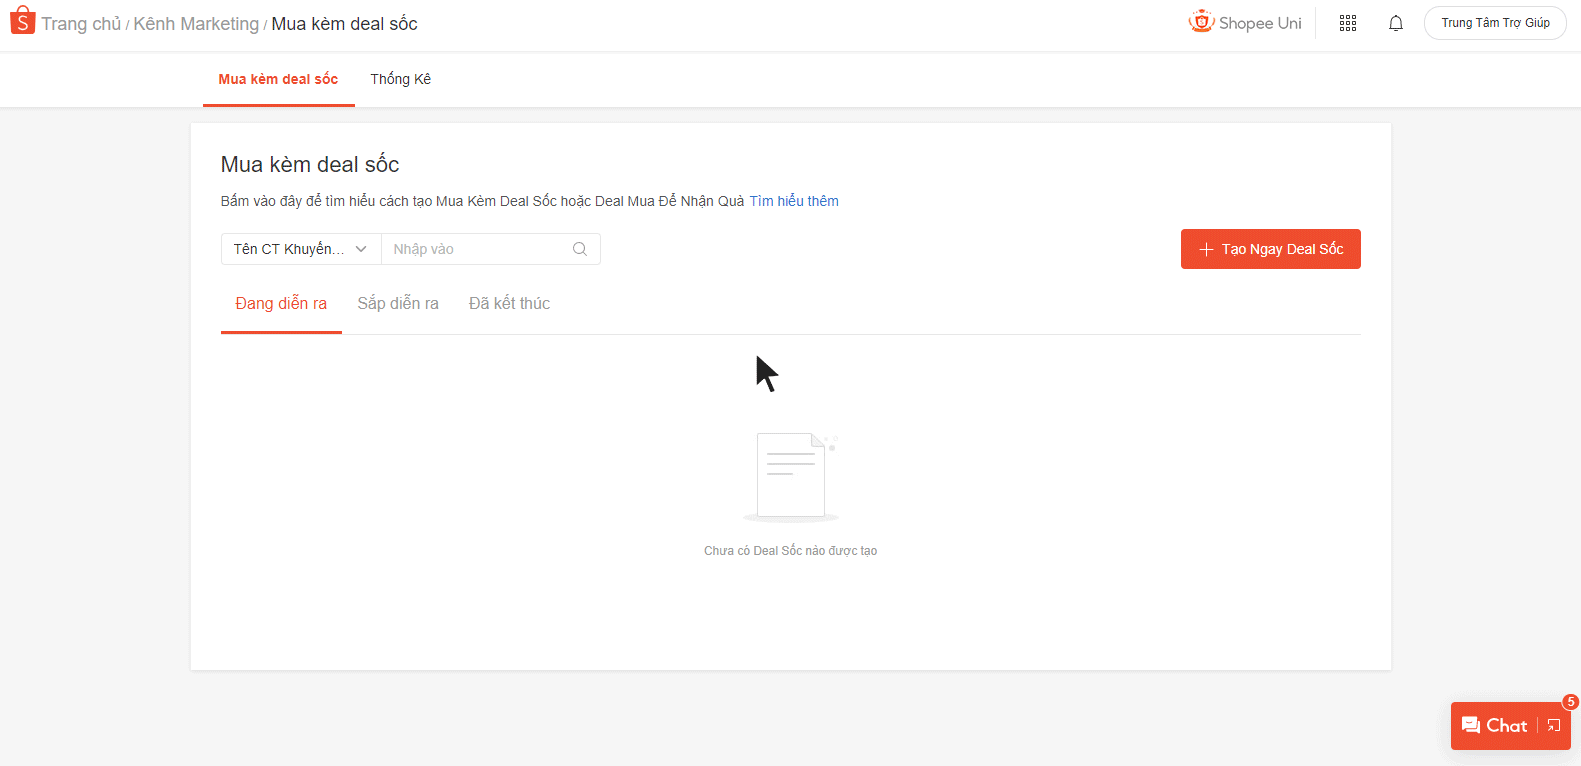This screenshot has width=1581, height=766.
Task: Show the Sắp diễn ra deals
Action: tap(398, 303)
